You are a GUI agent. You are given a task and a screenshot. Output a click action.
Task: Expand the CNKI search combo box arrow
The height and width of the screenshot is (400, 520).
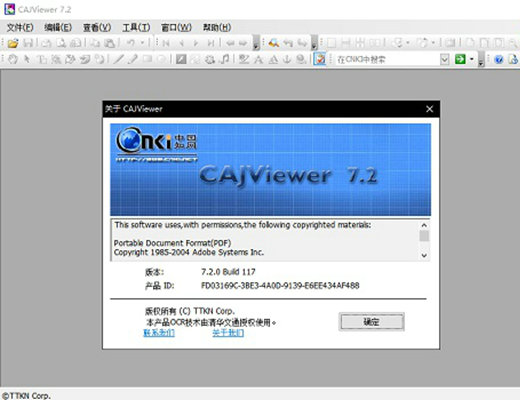(445, 59)
